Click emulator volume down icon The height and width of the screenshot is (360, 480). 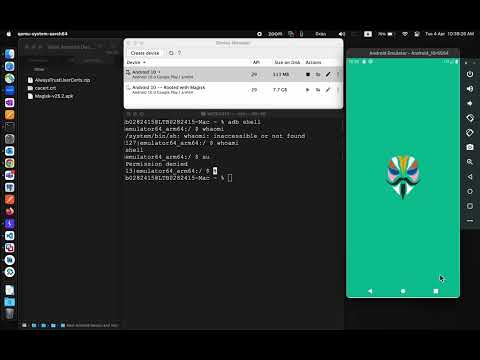[x=470, y=103]
